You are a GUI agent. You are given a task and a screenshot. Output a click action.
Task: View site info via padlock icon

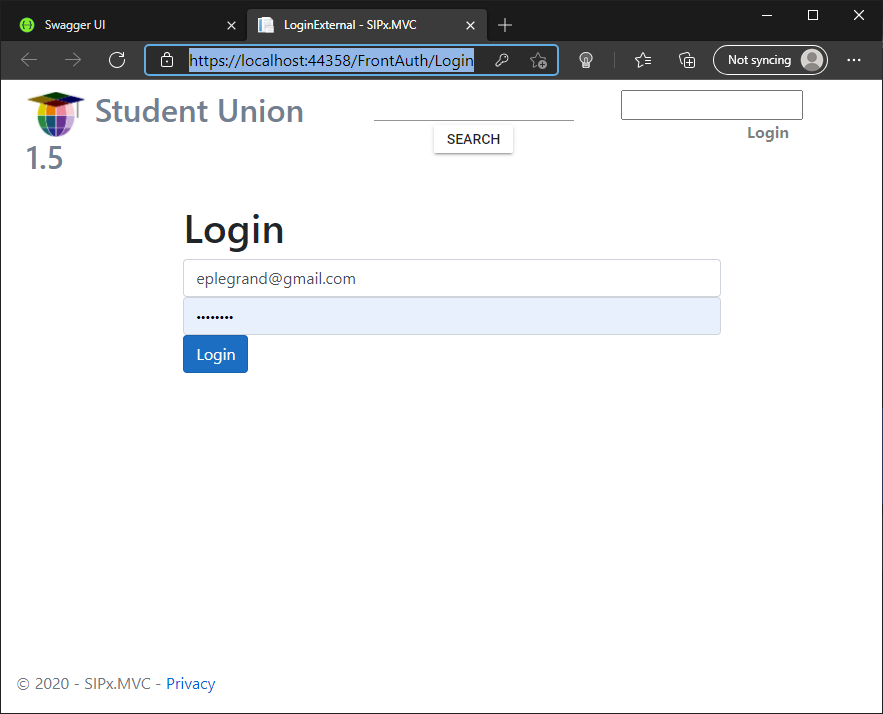pos(167,60)
